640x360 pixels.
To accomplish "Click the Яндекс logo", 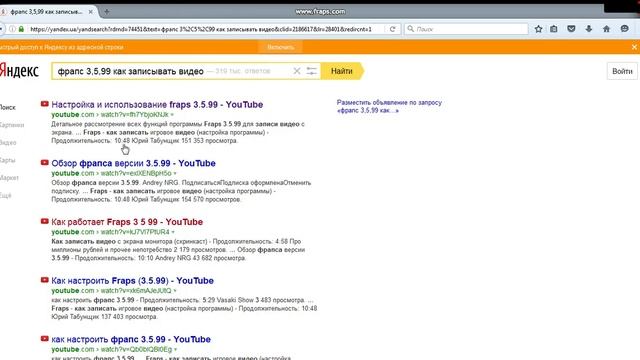I will 19,71.
